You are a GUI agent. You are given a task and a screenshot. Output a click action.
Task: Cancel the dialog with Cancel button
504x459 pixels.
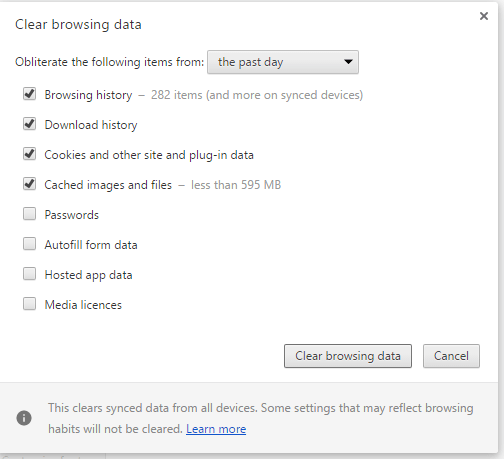coord(451,356)
